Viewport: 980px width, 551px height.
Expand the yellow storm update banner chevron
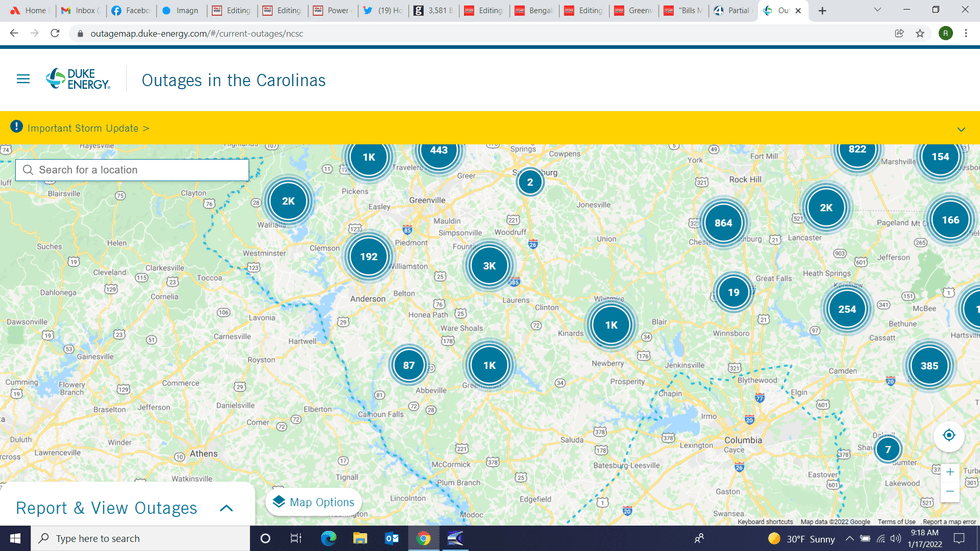pos(961,129)
